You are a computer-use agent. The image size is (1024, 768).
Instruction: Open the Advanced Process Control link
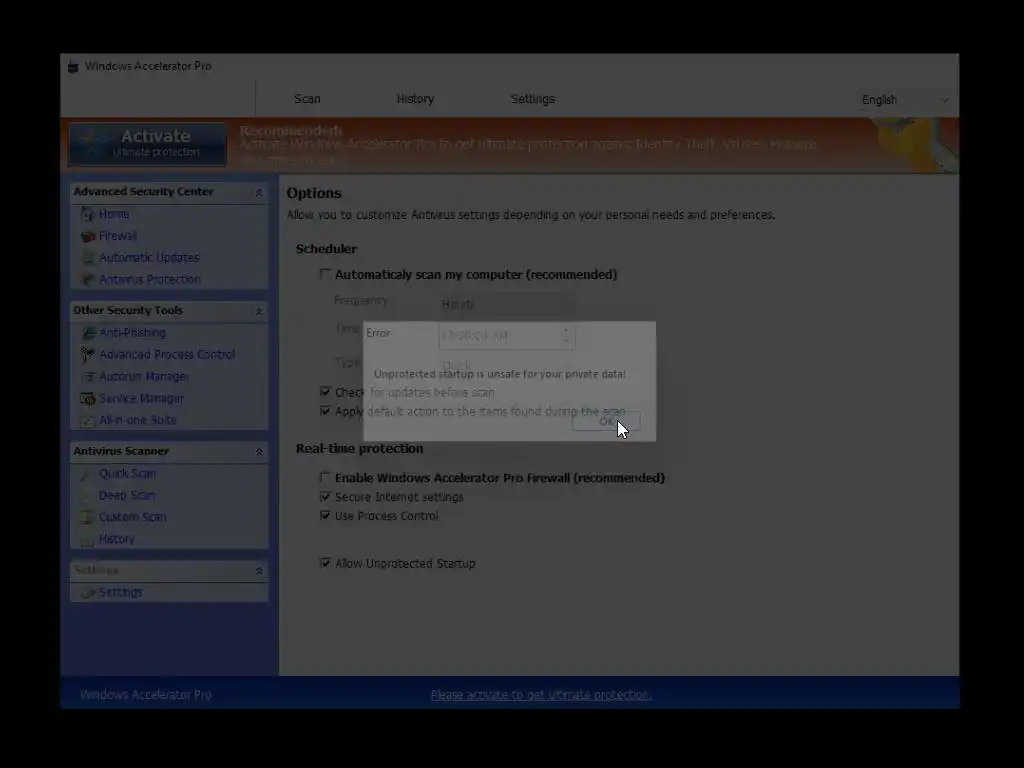point(167,355)
